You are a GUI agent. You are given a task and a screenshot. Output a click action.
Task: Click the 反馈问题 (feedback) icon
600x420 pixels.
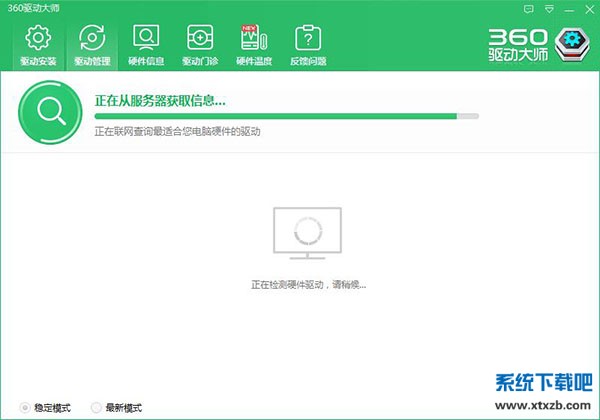307,42
